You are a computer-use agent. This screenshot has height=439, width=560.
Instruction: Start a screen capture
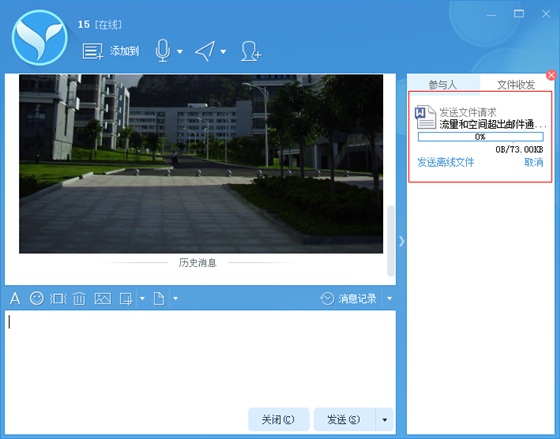pyautogui.click(x=126, y=299)
